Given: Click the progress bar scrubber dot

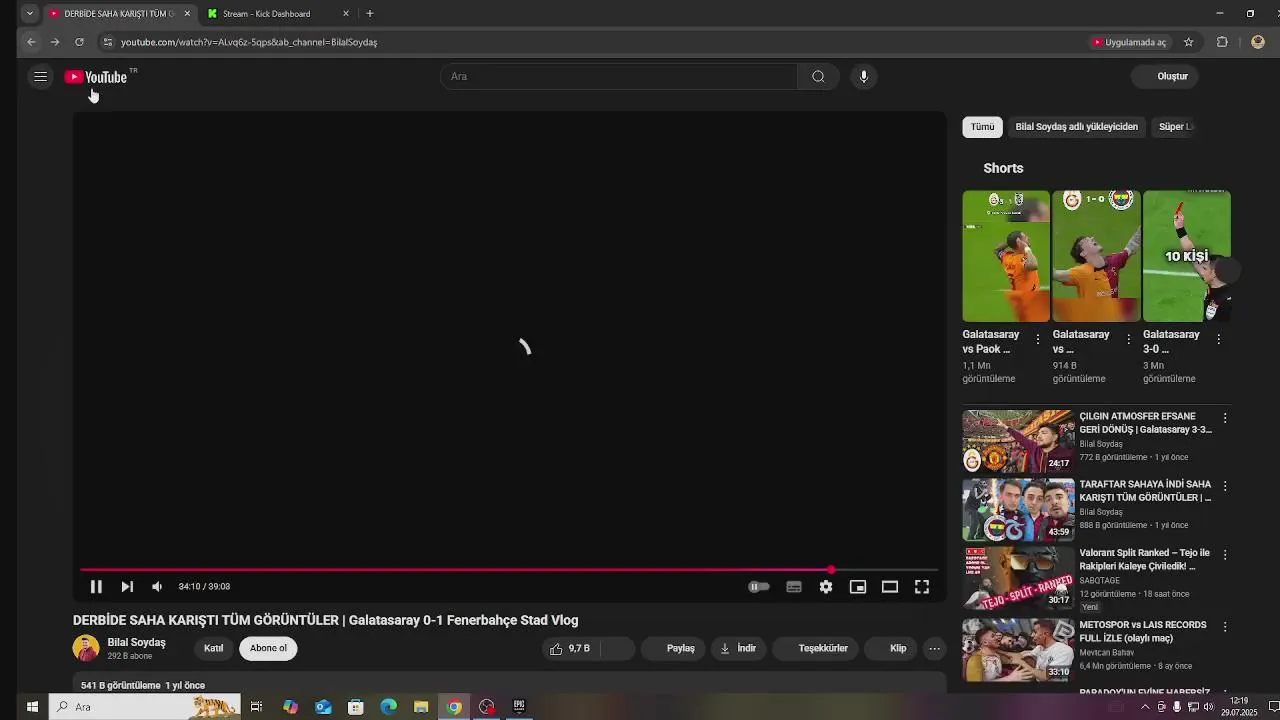Looking at the screenshot, I should point(831,570).
